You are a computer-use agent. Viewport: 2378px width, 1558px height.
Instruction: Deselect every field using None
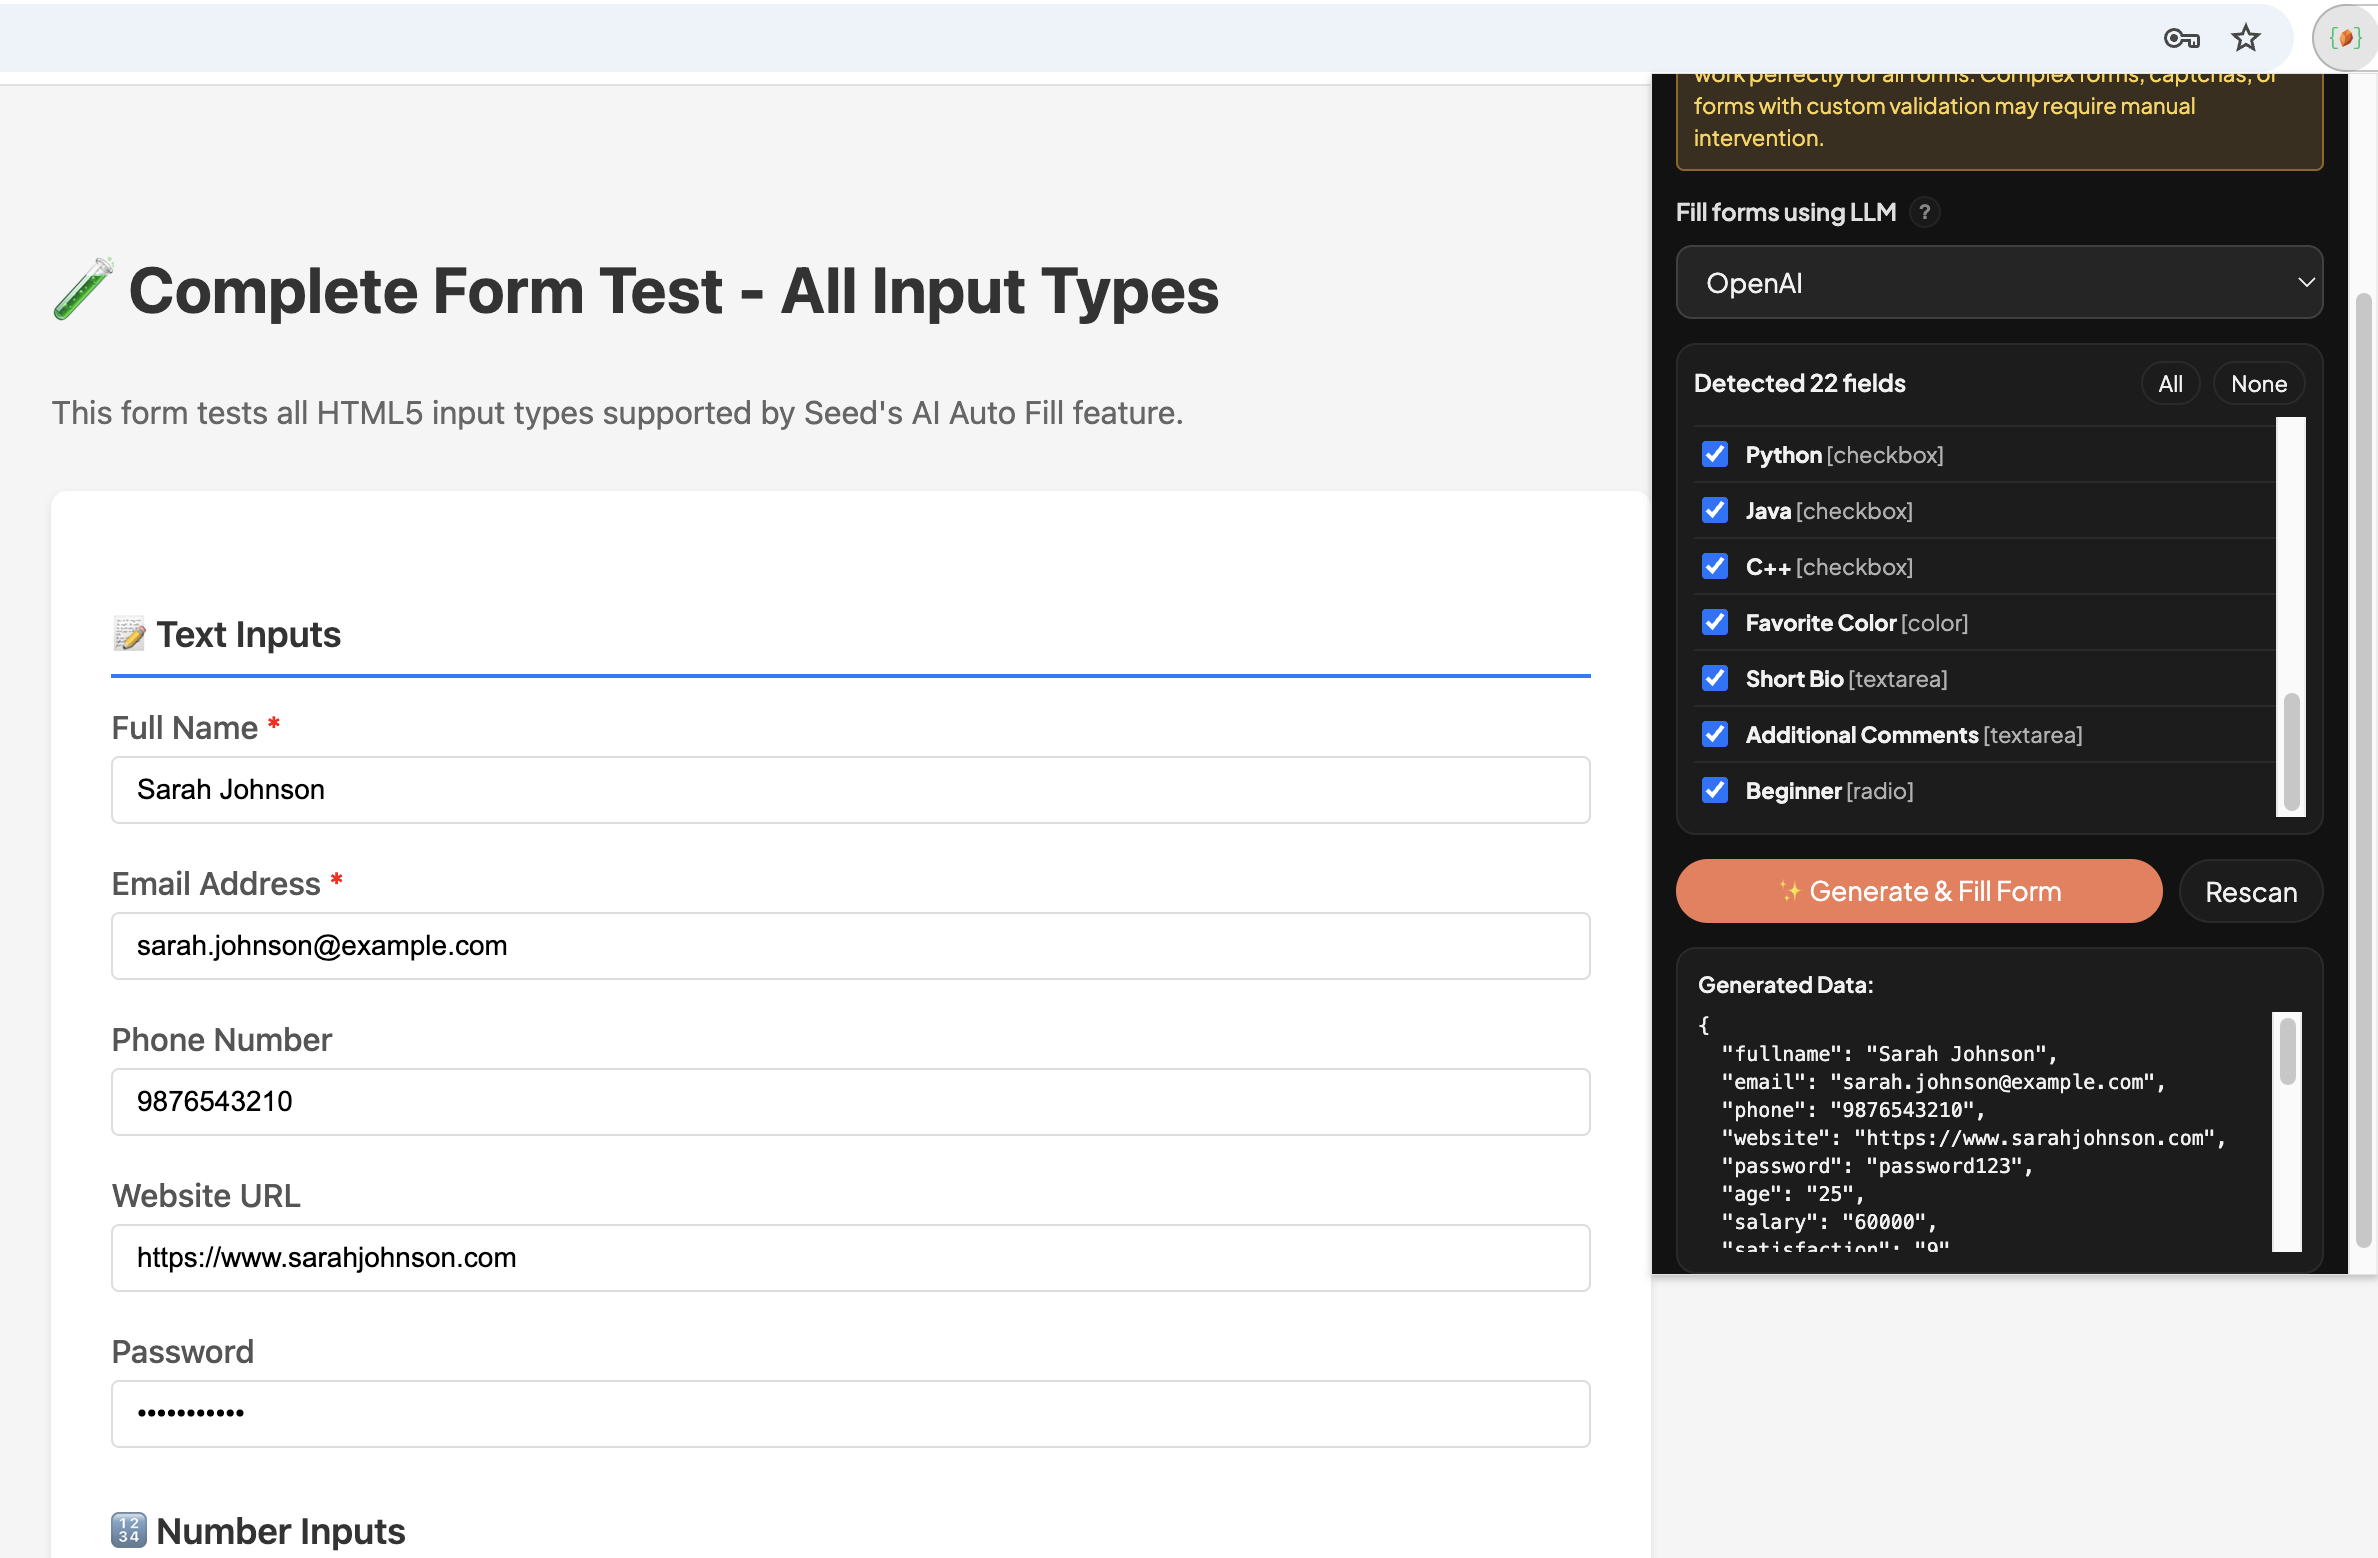2259,383
